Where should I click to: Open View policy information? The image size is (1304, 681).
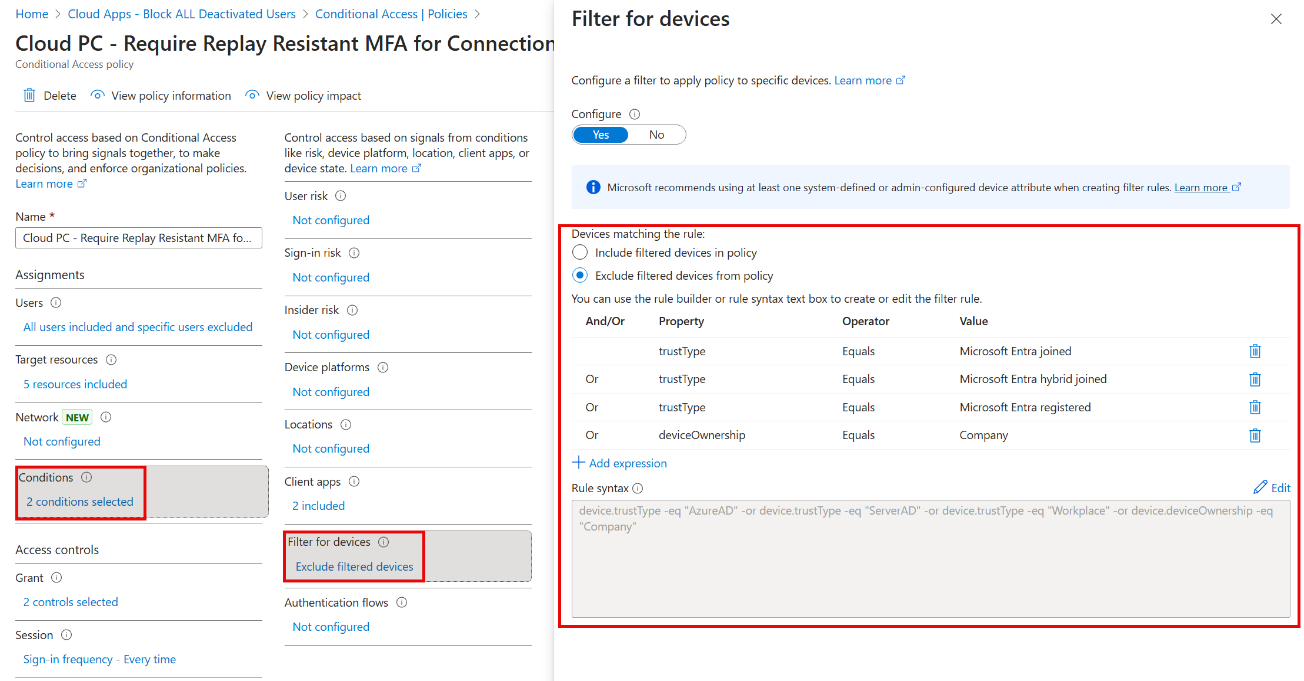pos(160,95)
